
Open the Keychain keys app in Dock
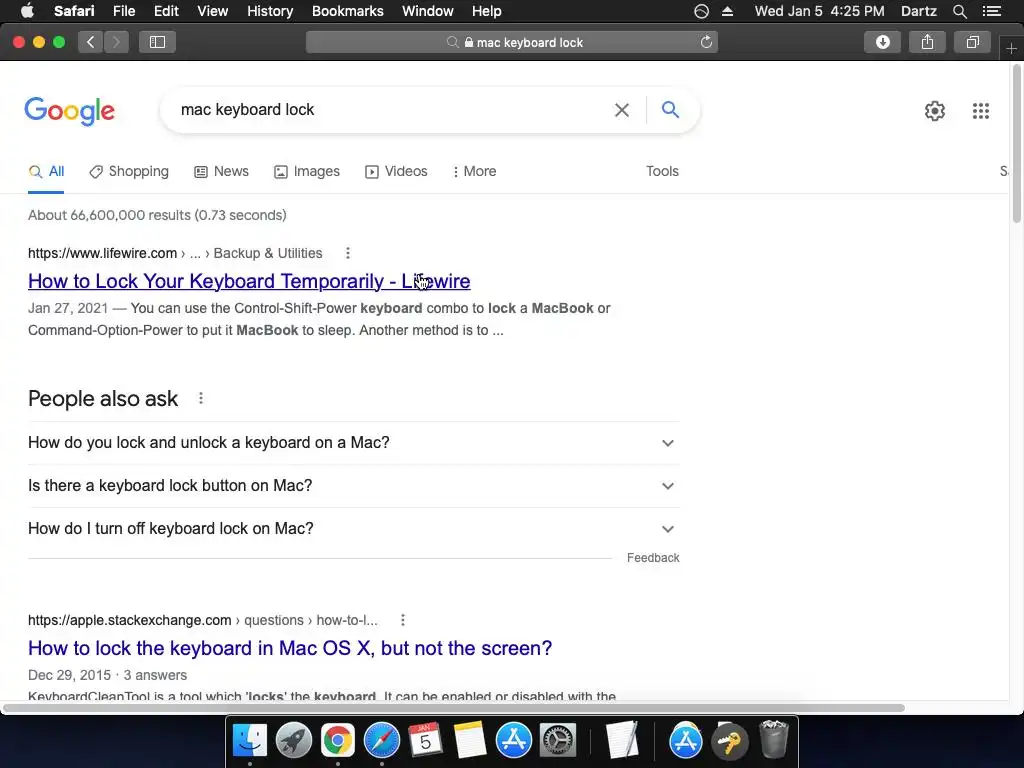[729, 741]
